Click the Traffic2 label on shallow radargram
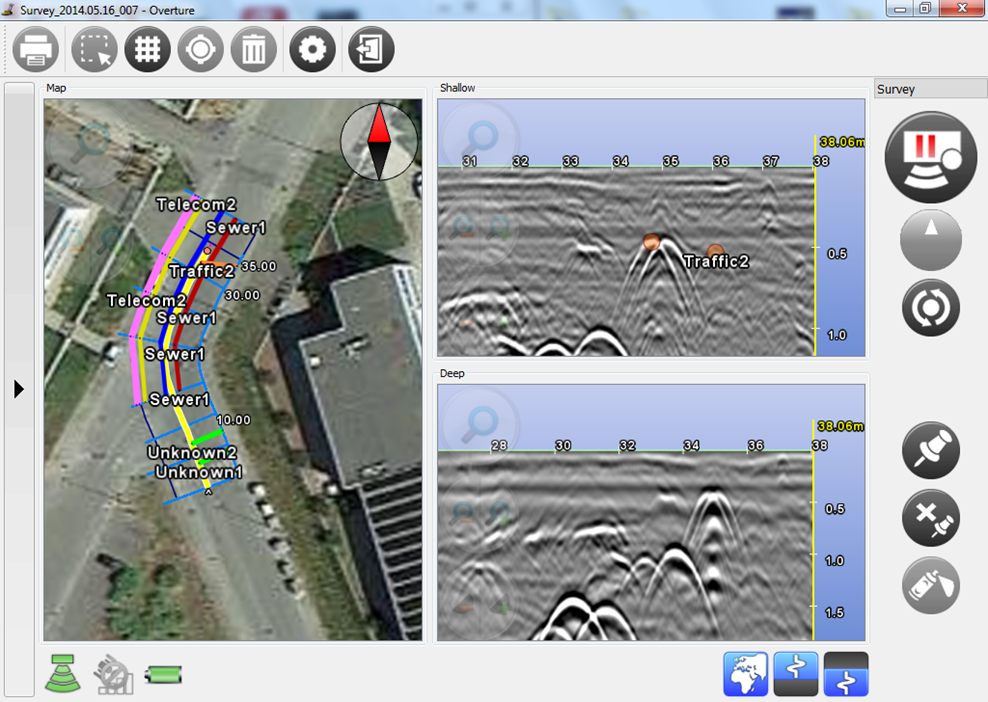This screenshot has width=988, height=702. [x=716, y=262]
